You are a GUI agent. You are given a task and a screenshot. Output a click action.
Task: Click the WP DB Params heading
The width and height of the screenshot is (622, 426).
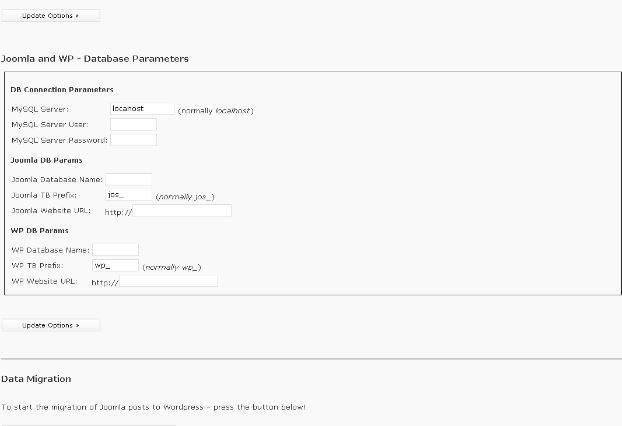click(40, 230)
